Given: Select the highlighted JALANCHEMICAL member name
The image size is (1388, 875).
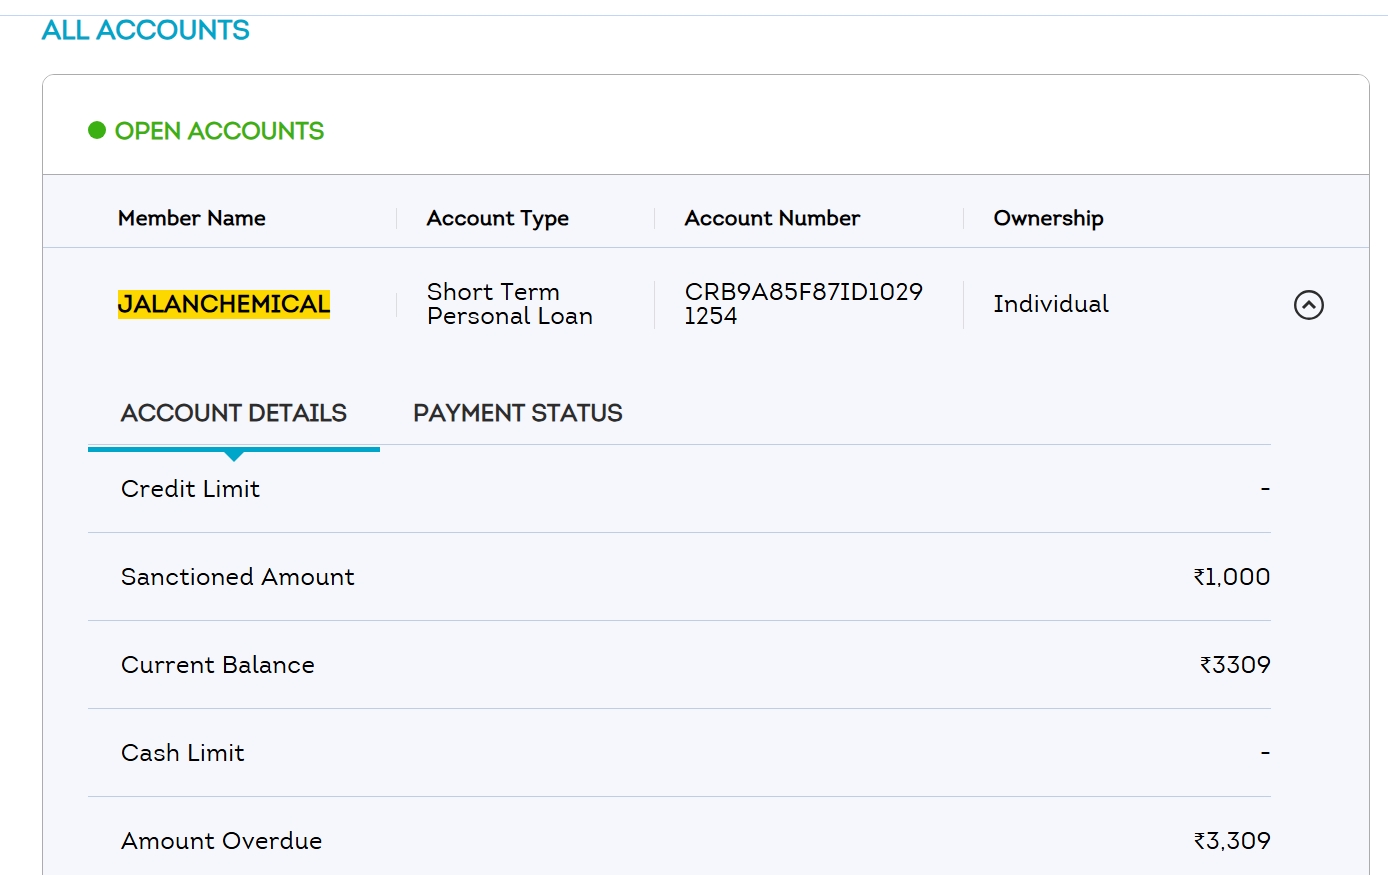Looking at the screenshot, I should [x=224, y=304].
